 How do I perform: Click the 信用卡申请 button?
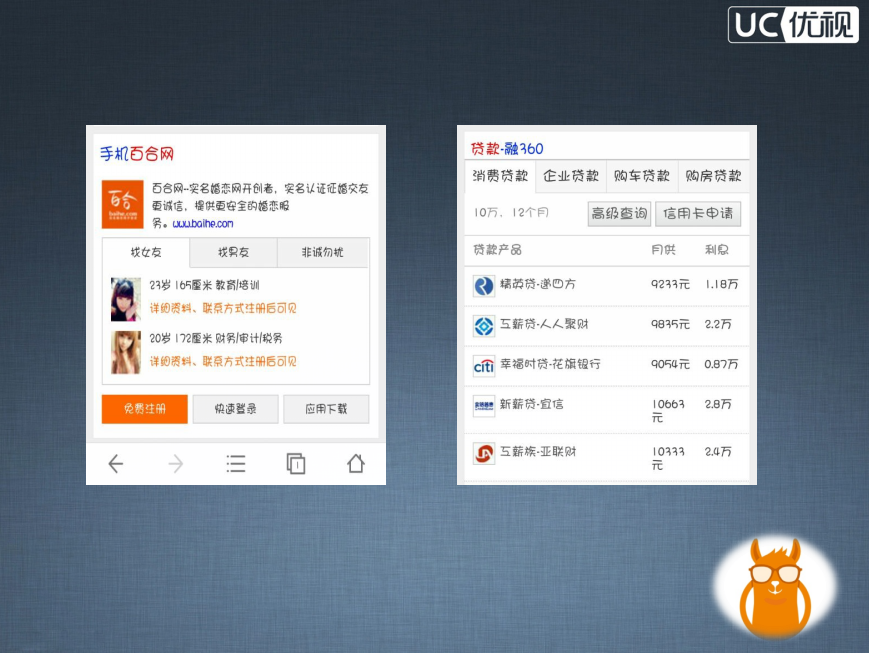pyautogui.click(x=698, y=213)
